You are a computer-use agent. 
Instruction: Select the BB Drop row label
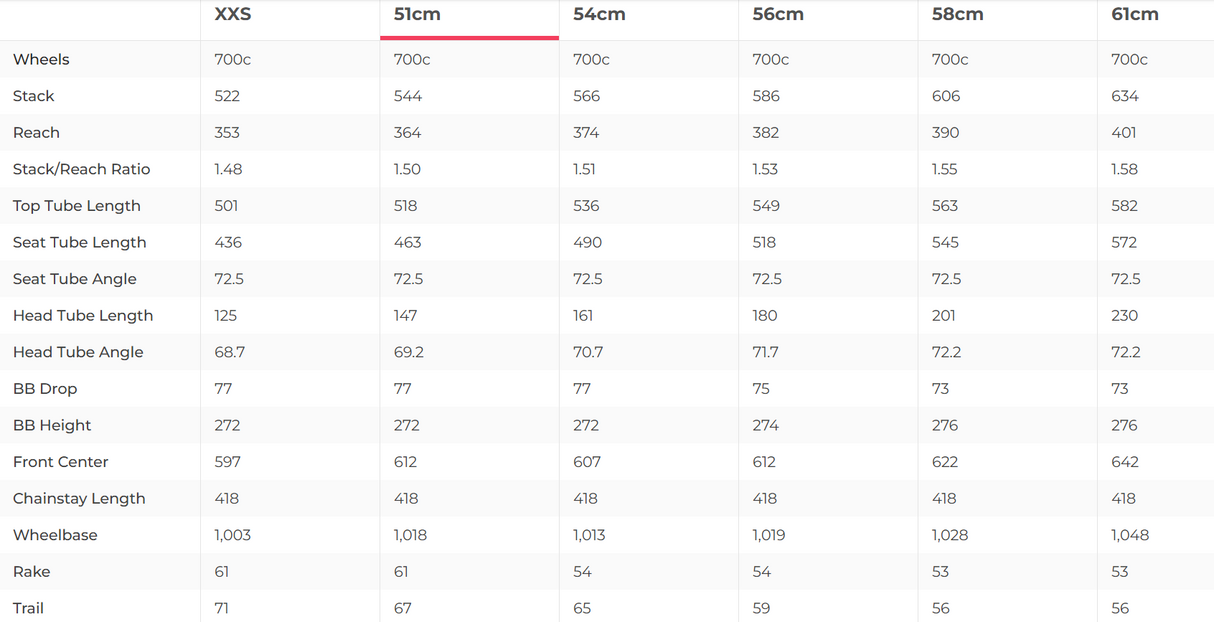45,389
